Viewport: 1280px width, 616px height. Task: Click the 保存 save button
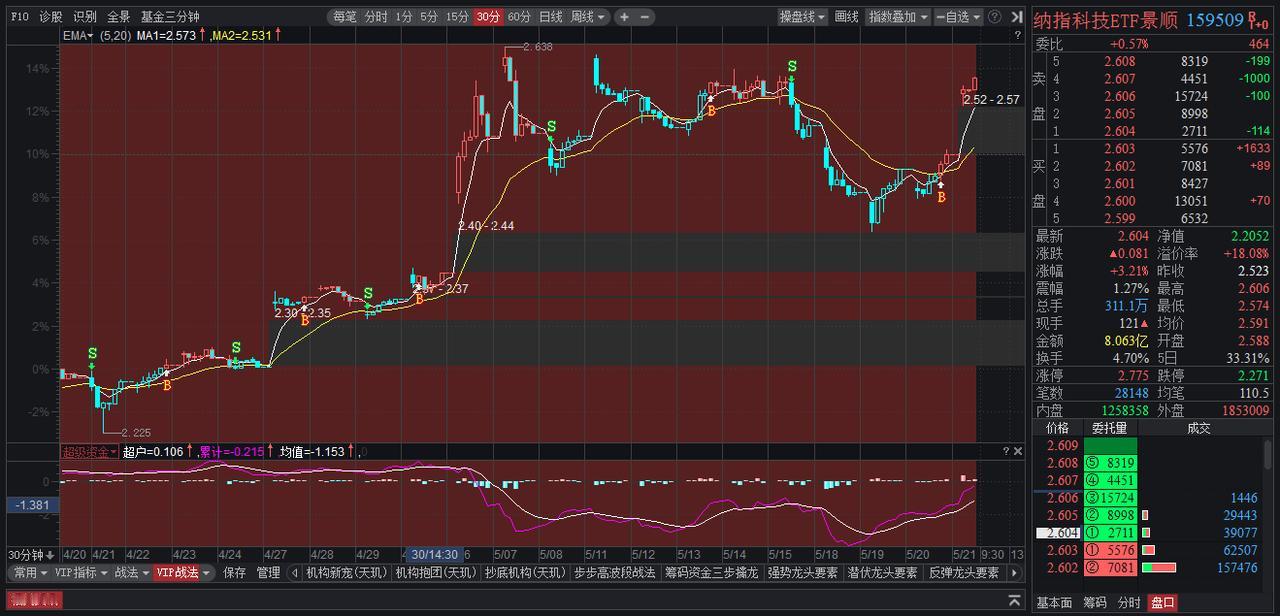[x=234, y=573]
